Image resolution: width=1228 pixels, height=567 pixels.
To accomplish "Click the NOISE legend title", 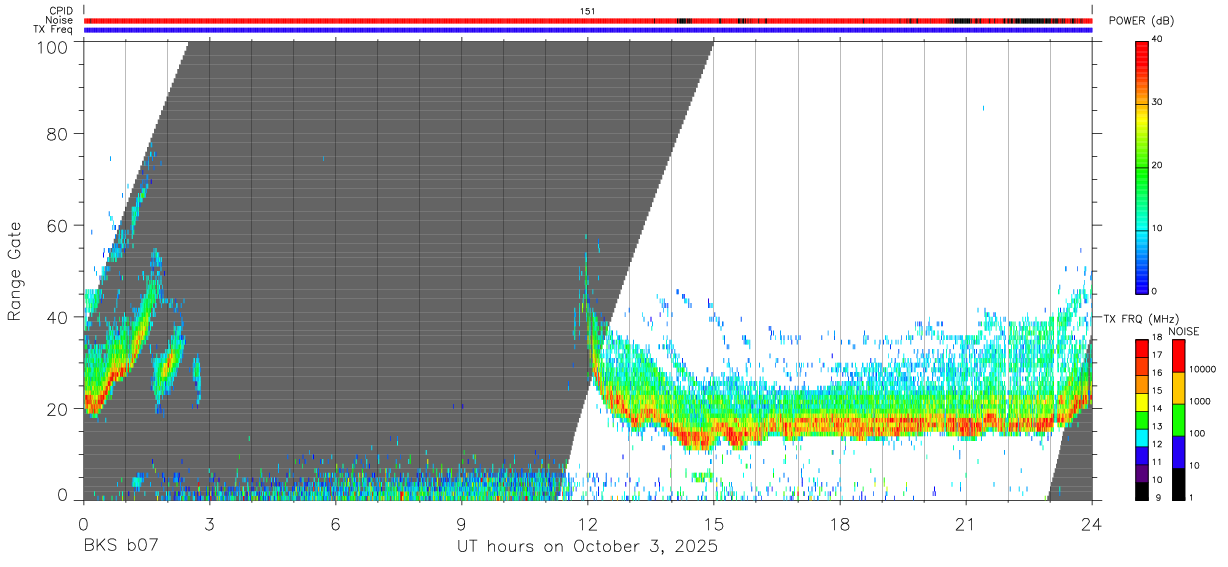I will click(1183, 331).
